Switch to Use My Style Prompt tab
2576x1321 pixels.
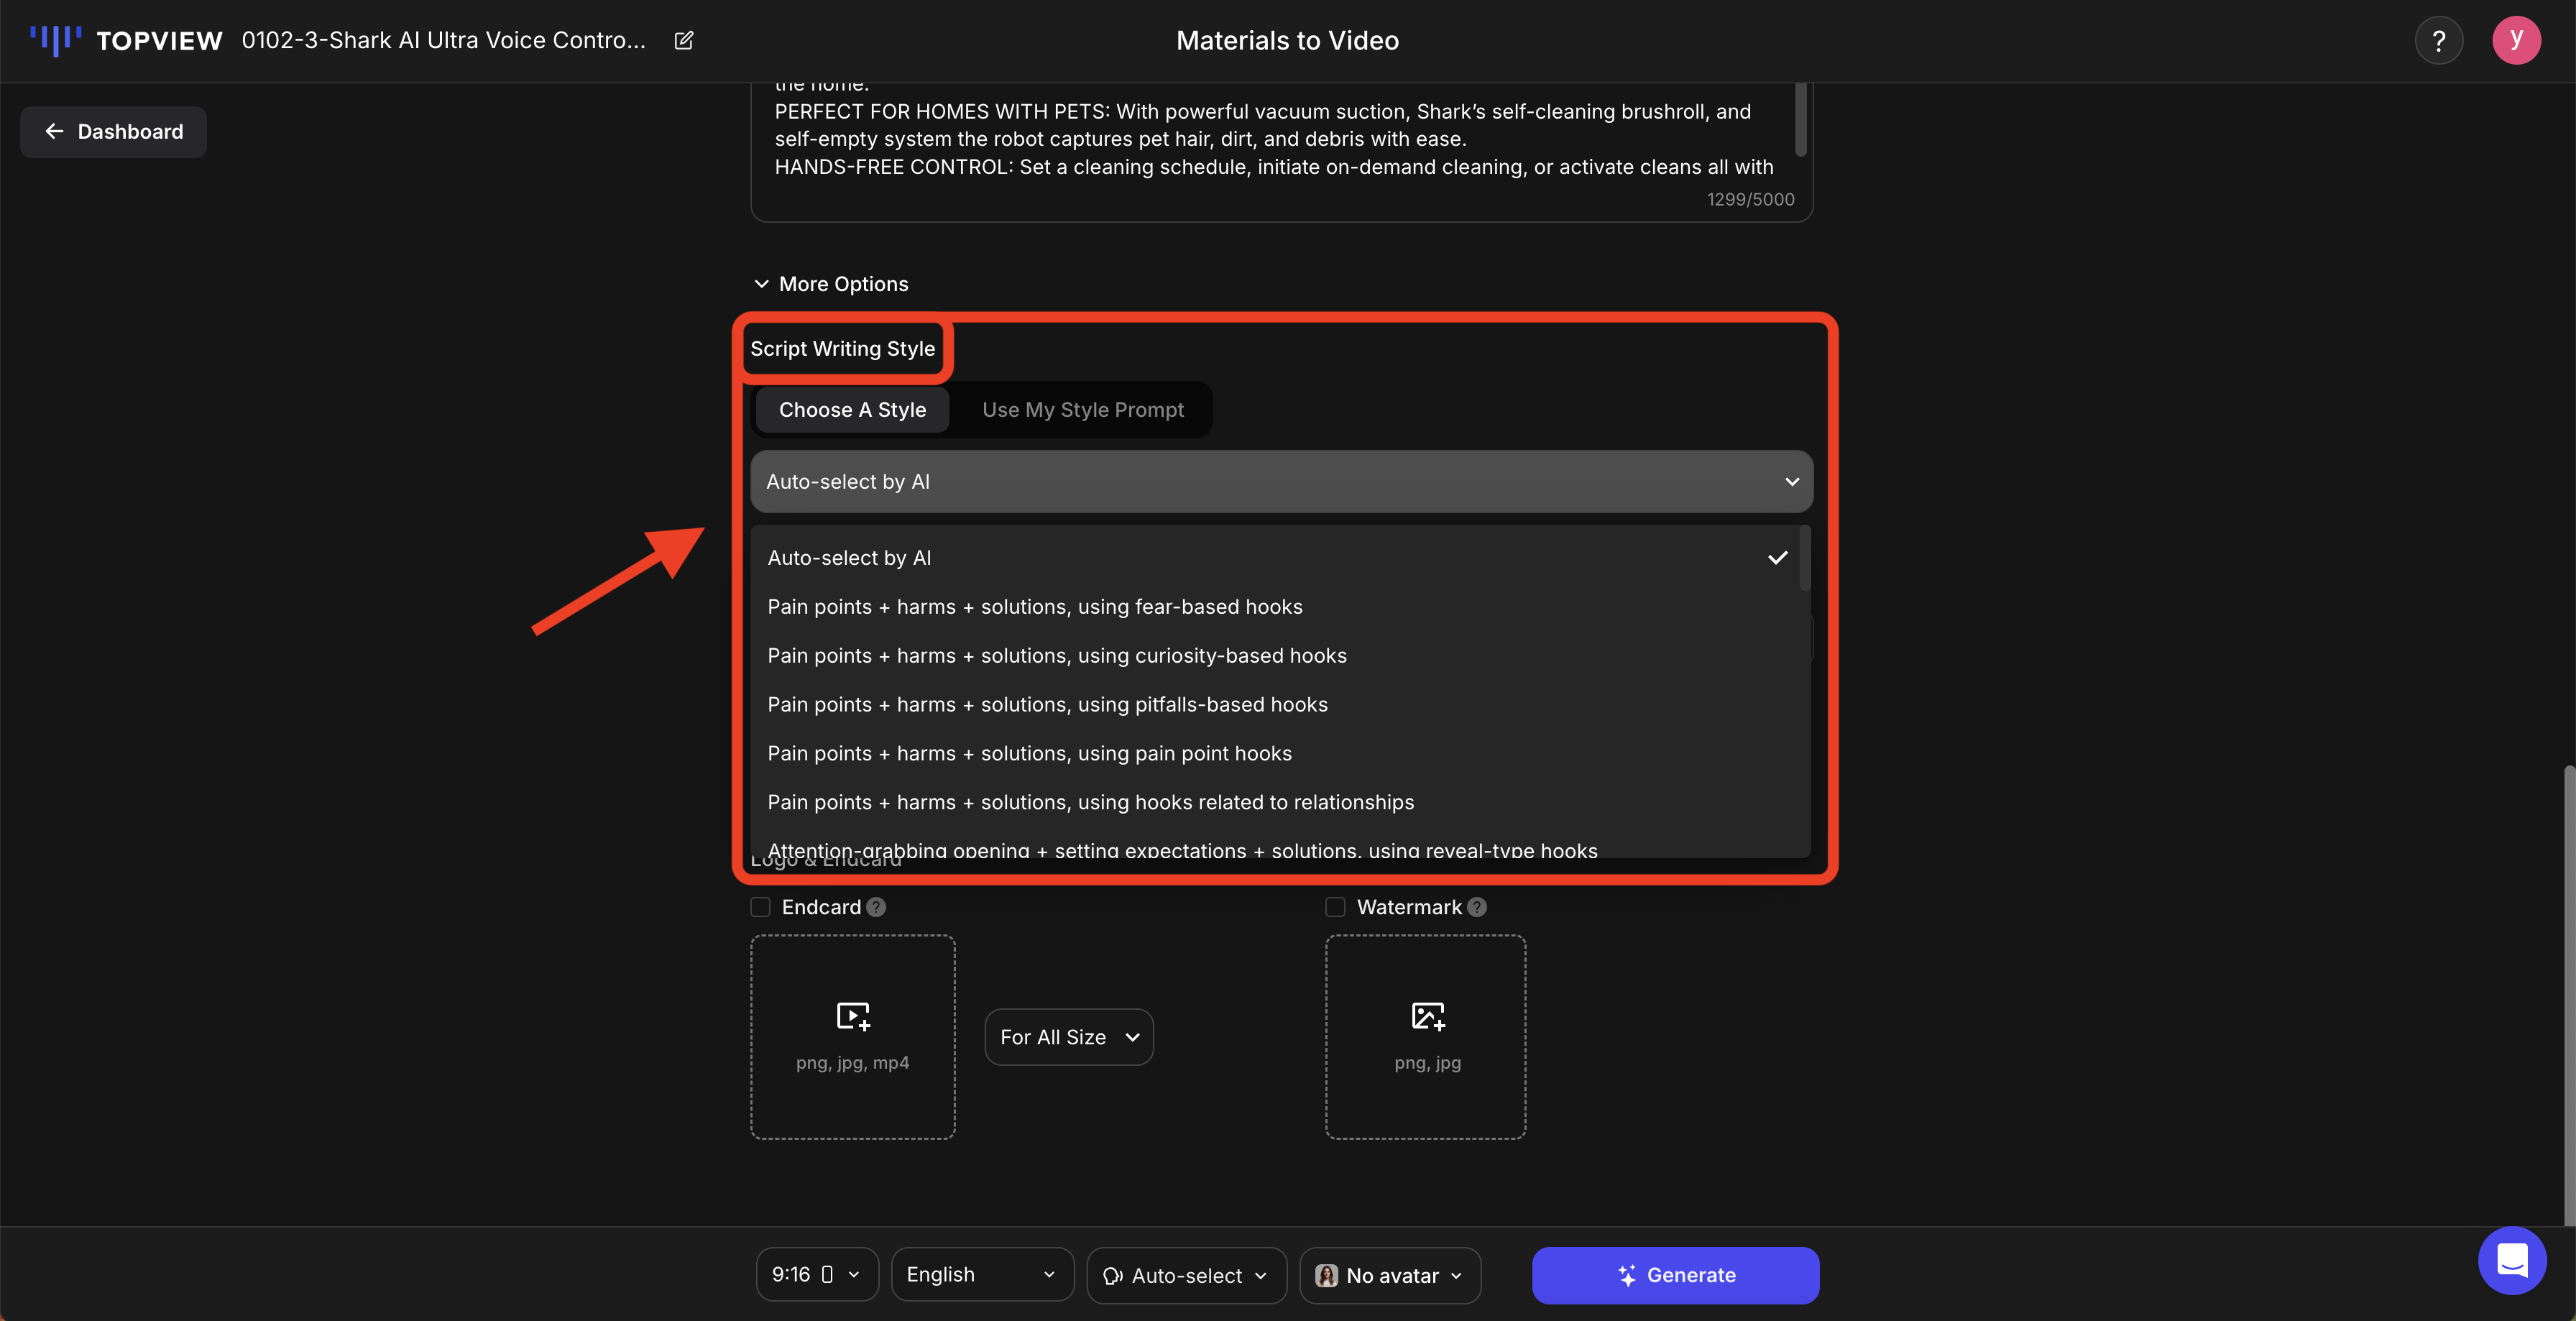pos(1083,410)
